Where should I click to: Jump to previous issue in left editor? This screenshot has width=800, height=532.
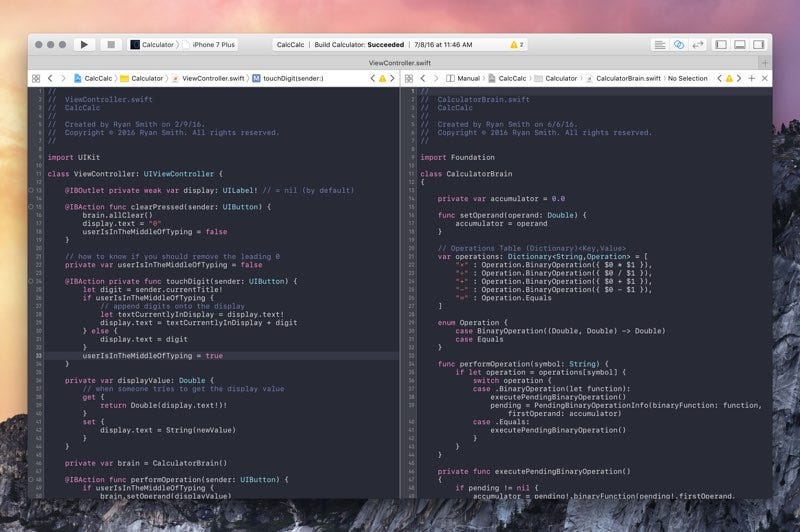click(372, 79)
